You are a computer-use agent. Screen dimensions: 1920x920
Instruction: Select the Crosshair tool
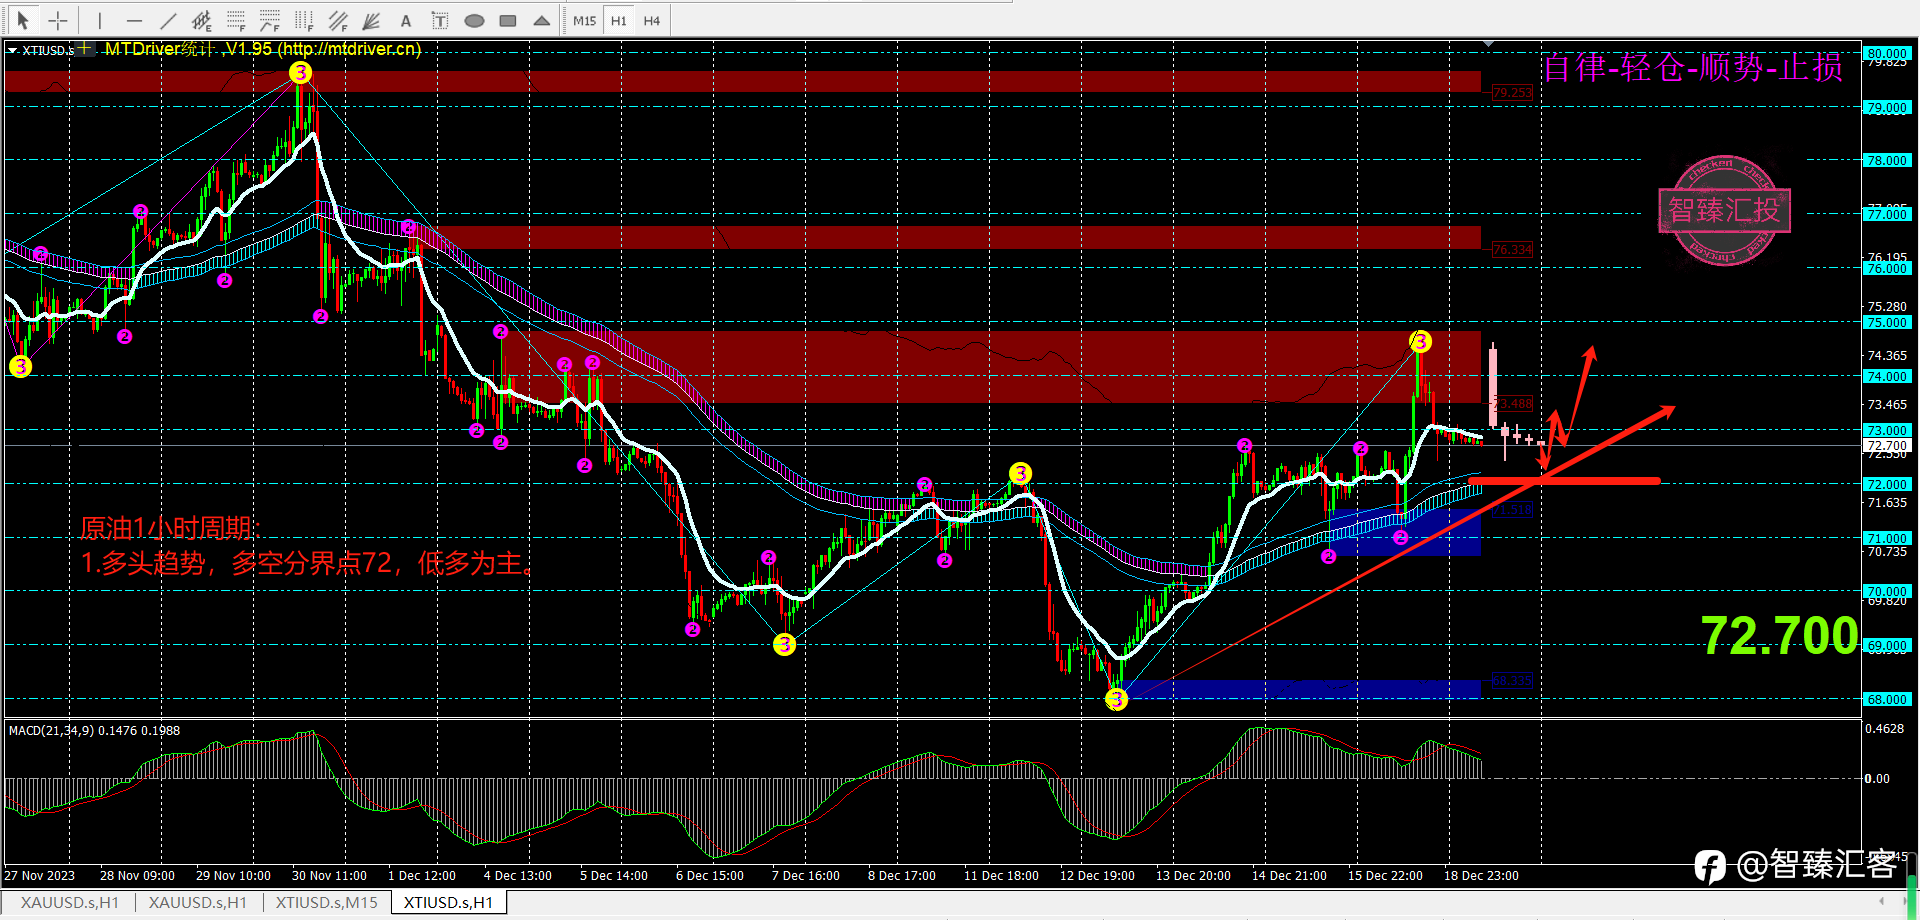[58, 20]
